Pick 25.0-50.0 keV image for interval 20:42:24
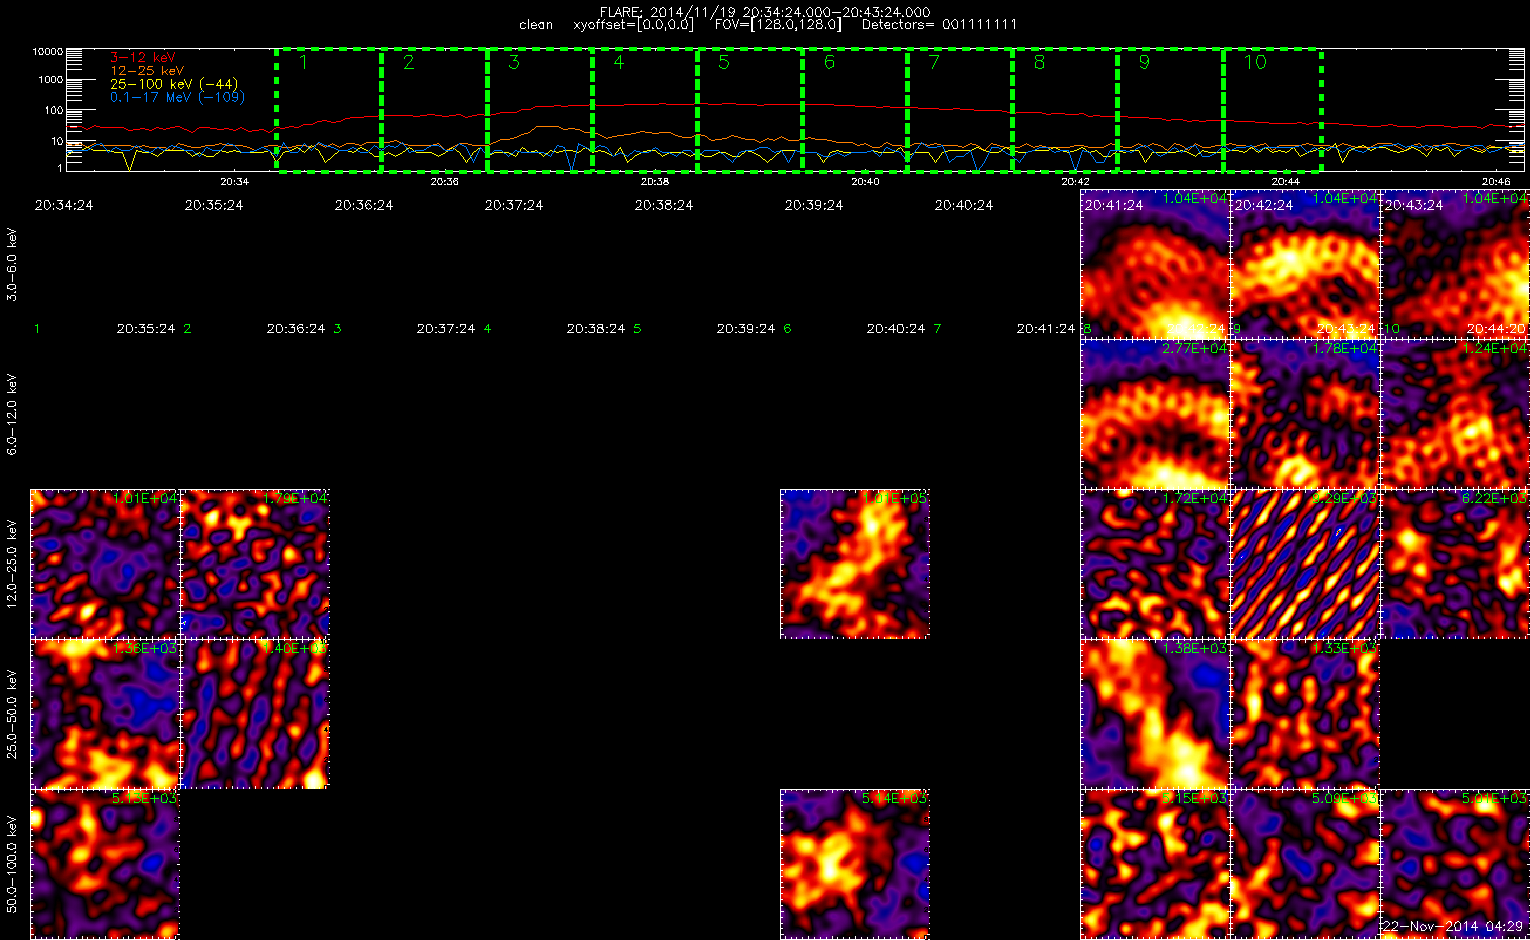This screenshot has width=1530, height=940. [x=1305, y=714]
